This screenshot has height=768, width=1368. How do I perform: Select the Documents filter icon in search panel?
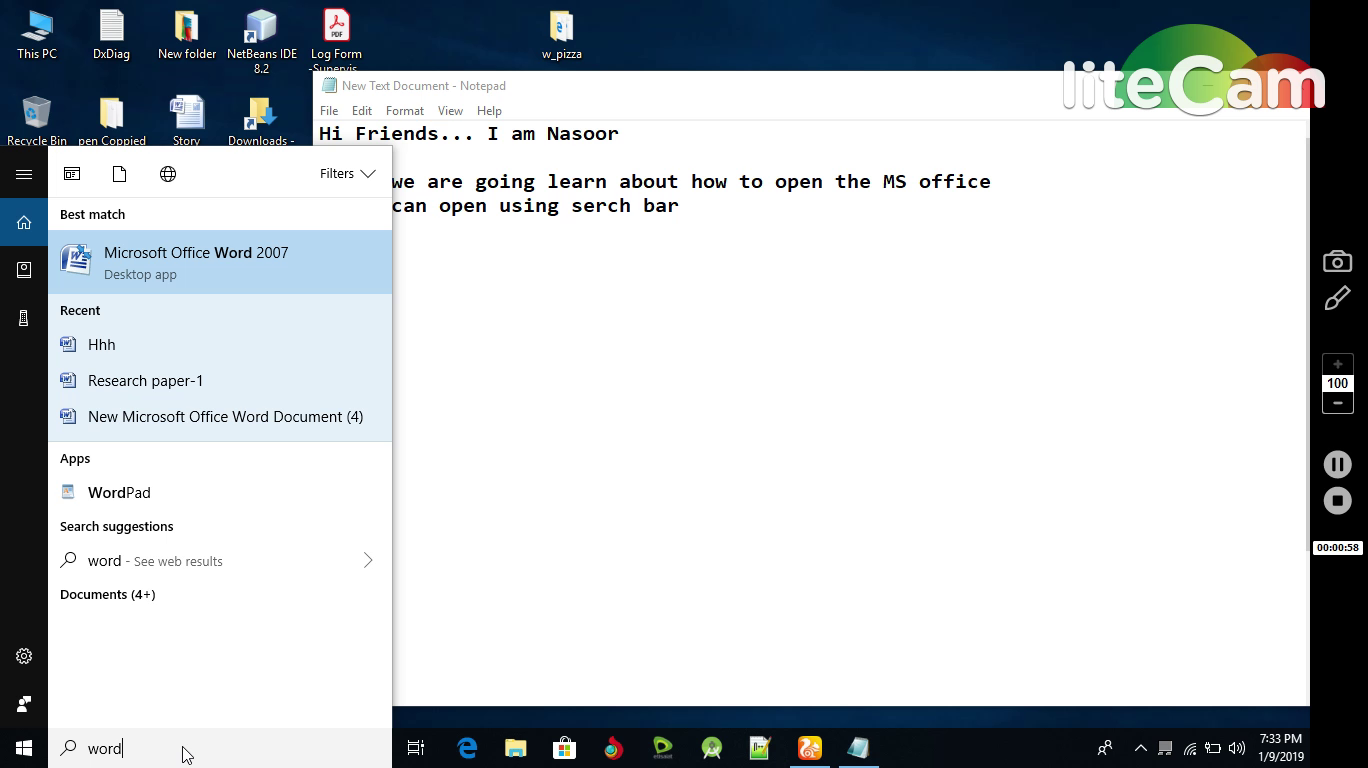(x=120, y=173)
